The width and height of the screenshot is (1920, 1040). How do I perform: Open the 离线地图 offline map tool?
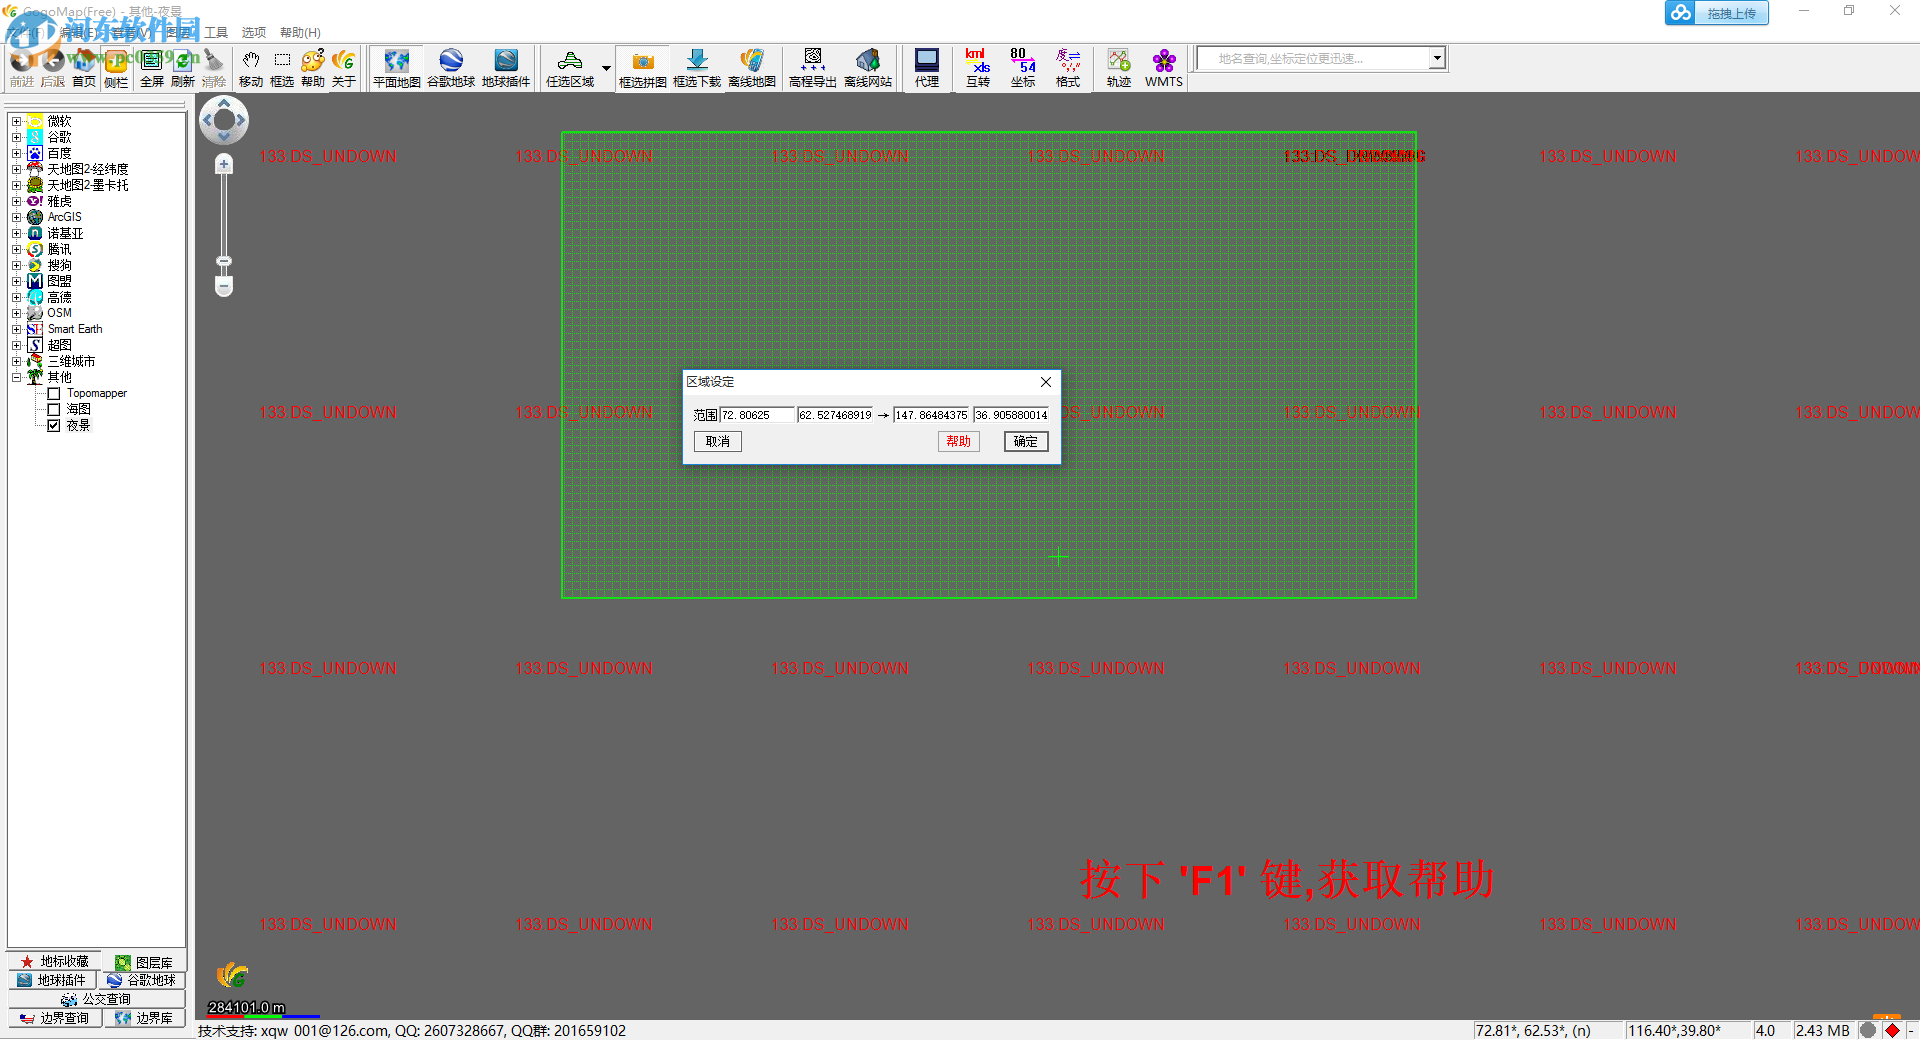[x=752, y=68]
